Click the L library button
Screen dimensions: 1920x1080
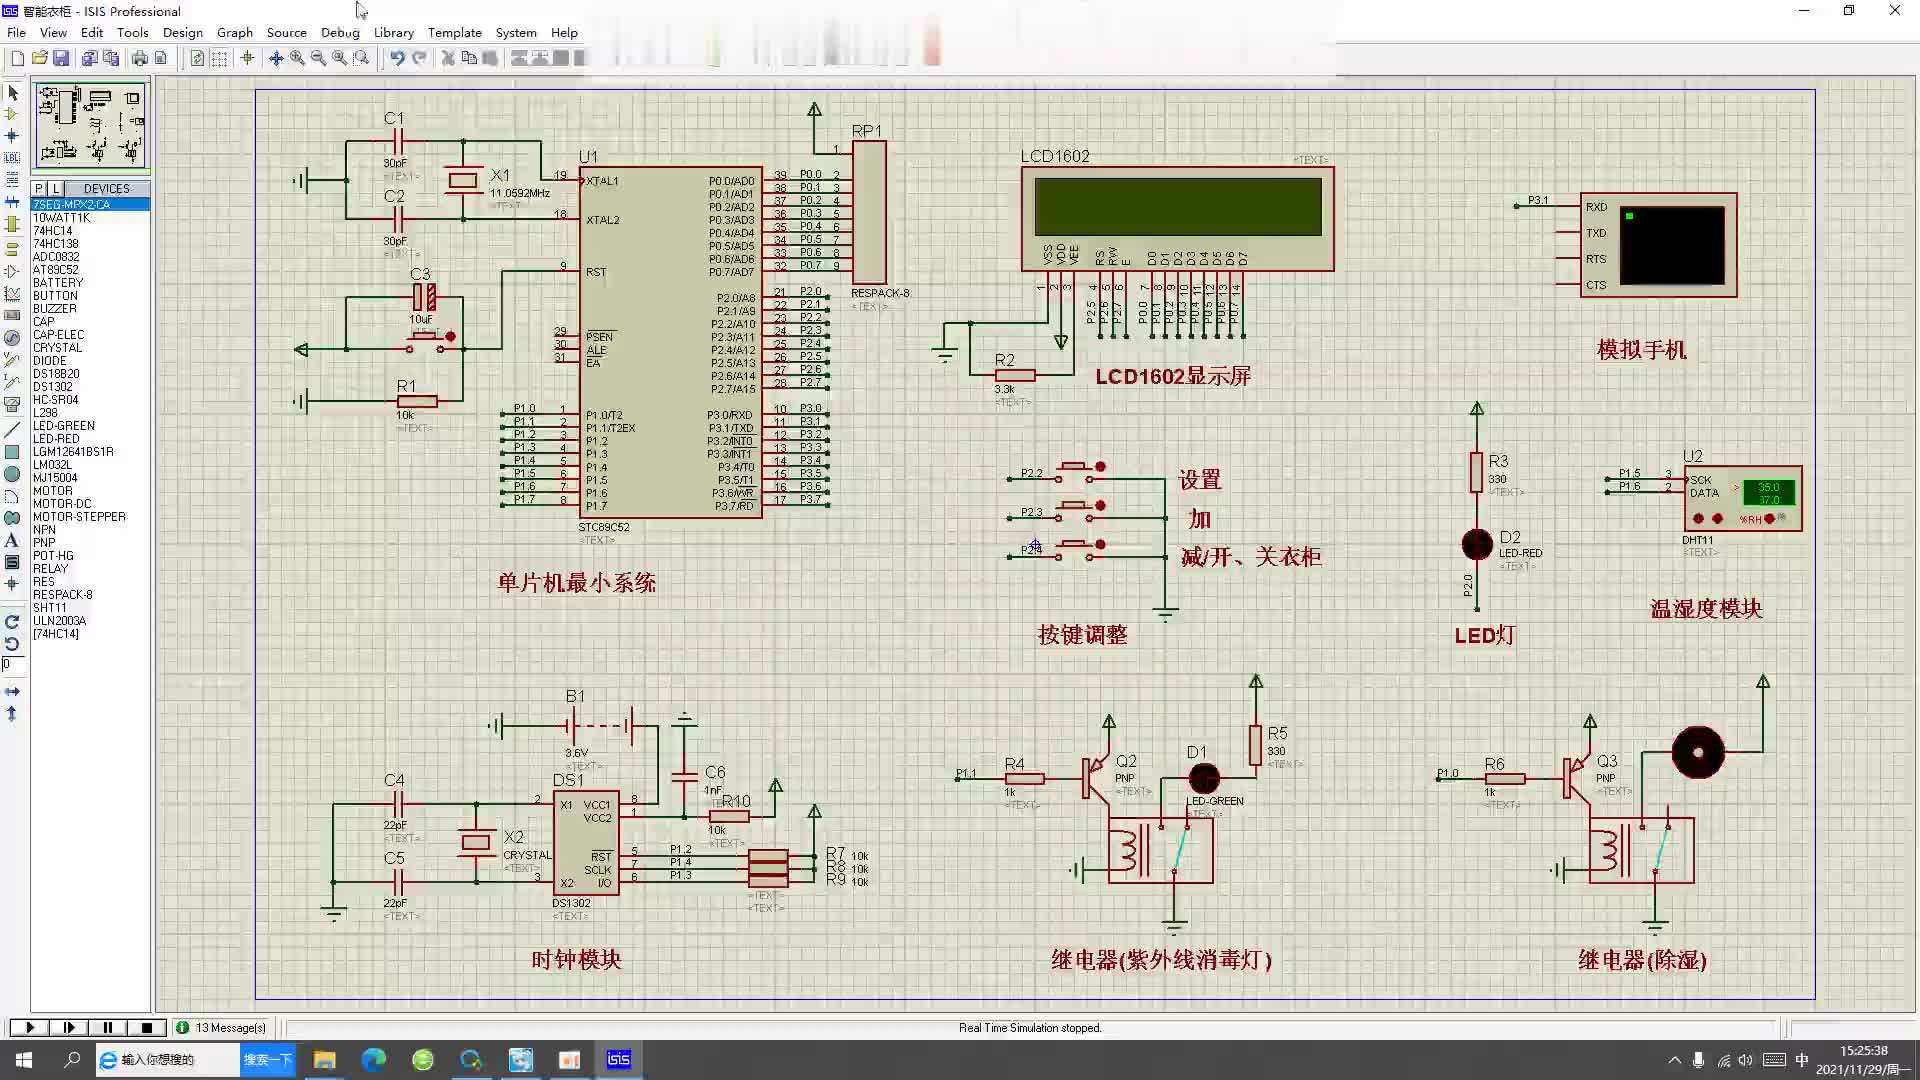[x=56, y=188]
